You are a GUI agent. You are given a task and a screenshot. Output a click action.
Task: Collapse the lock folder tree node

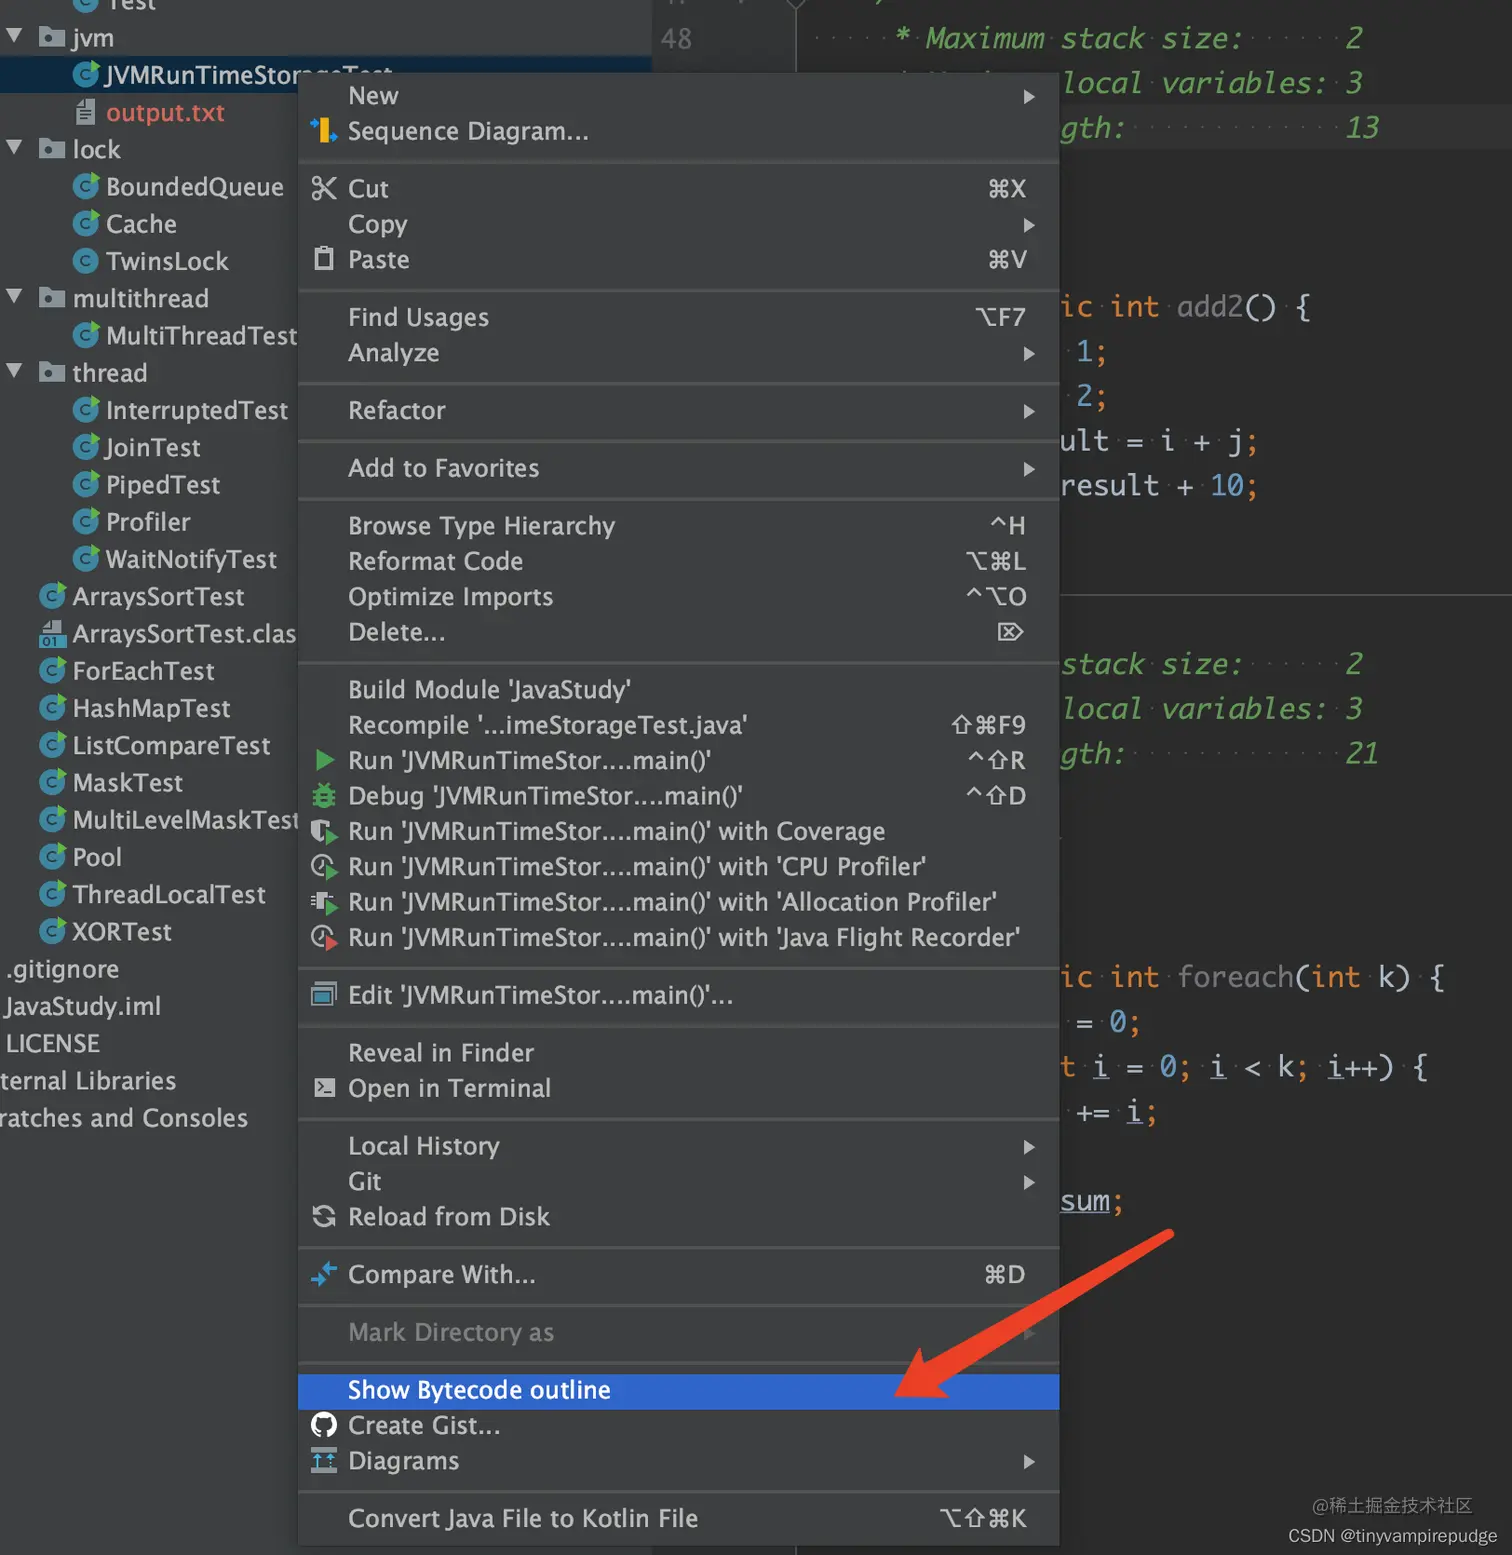(15, 147)
